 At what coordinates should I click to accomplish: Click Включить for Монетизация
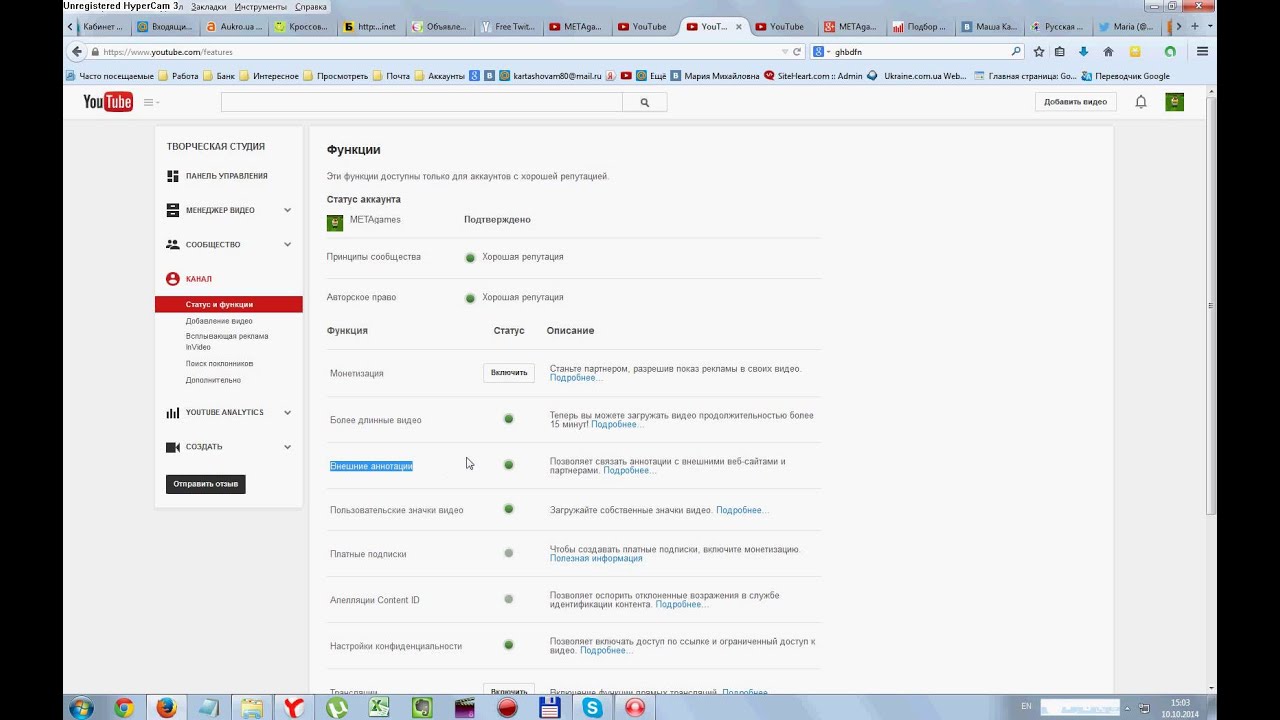coord(509,373)
